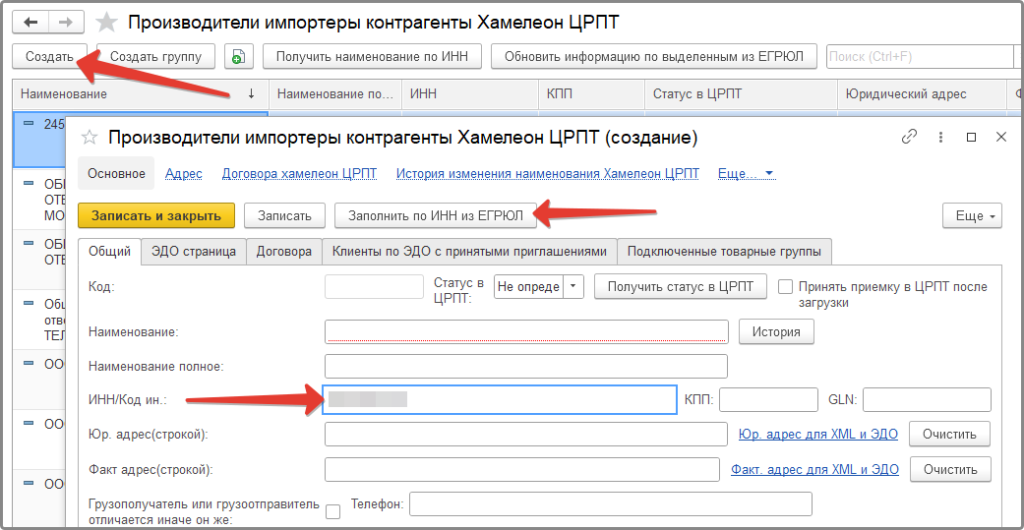
Task: Click Очистить next to Факт адрес
Action: click(x=950, y=469)
